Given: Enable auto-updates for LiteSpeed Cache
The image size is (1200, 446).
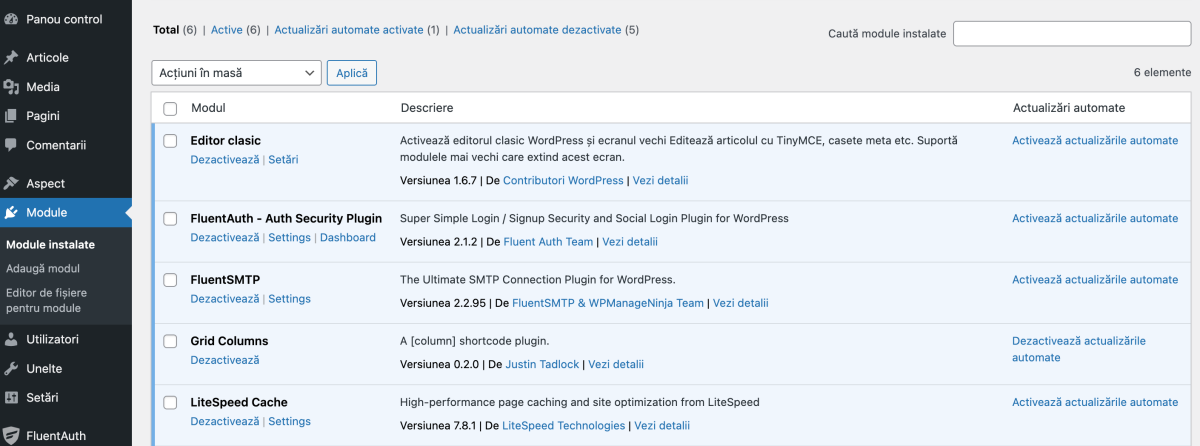Looking at the screenshot, I should (1095, 402).
